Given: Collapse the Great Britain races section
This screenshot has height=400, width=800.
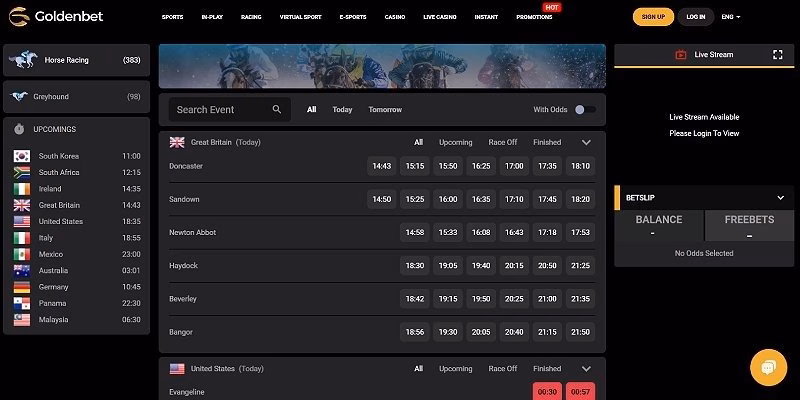Looking at the screenshot, I should pyautogui.click(x=586, y=142).
